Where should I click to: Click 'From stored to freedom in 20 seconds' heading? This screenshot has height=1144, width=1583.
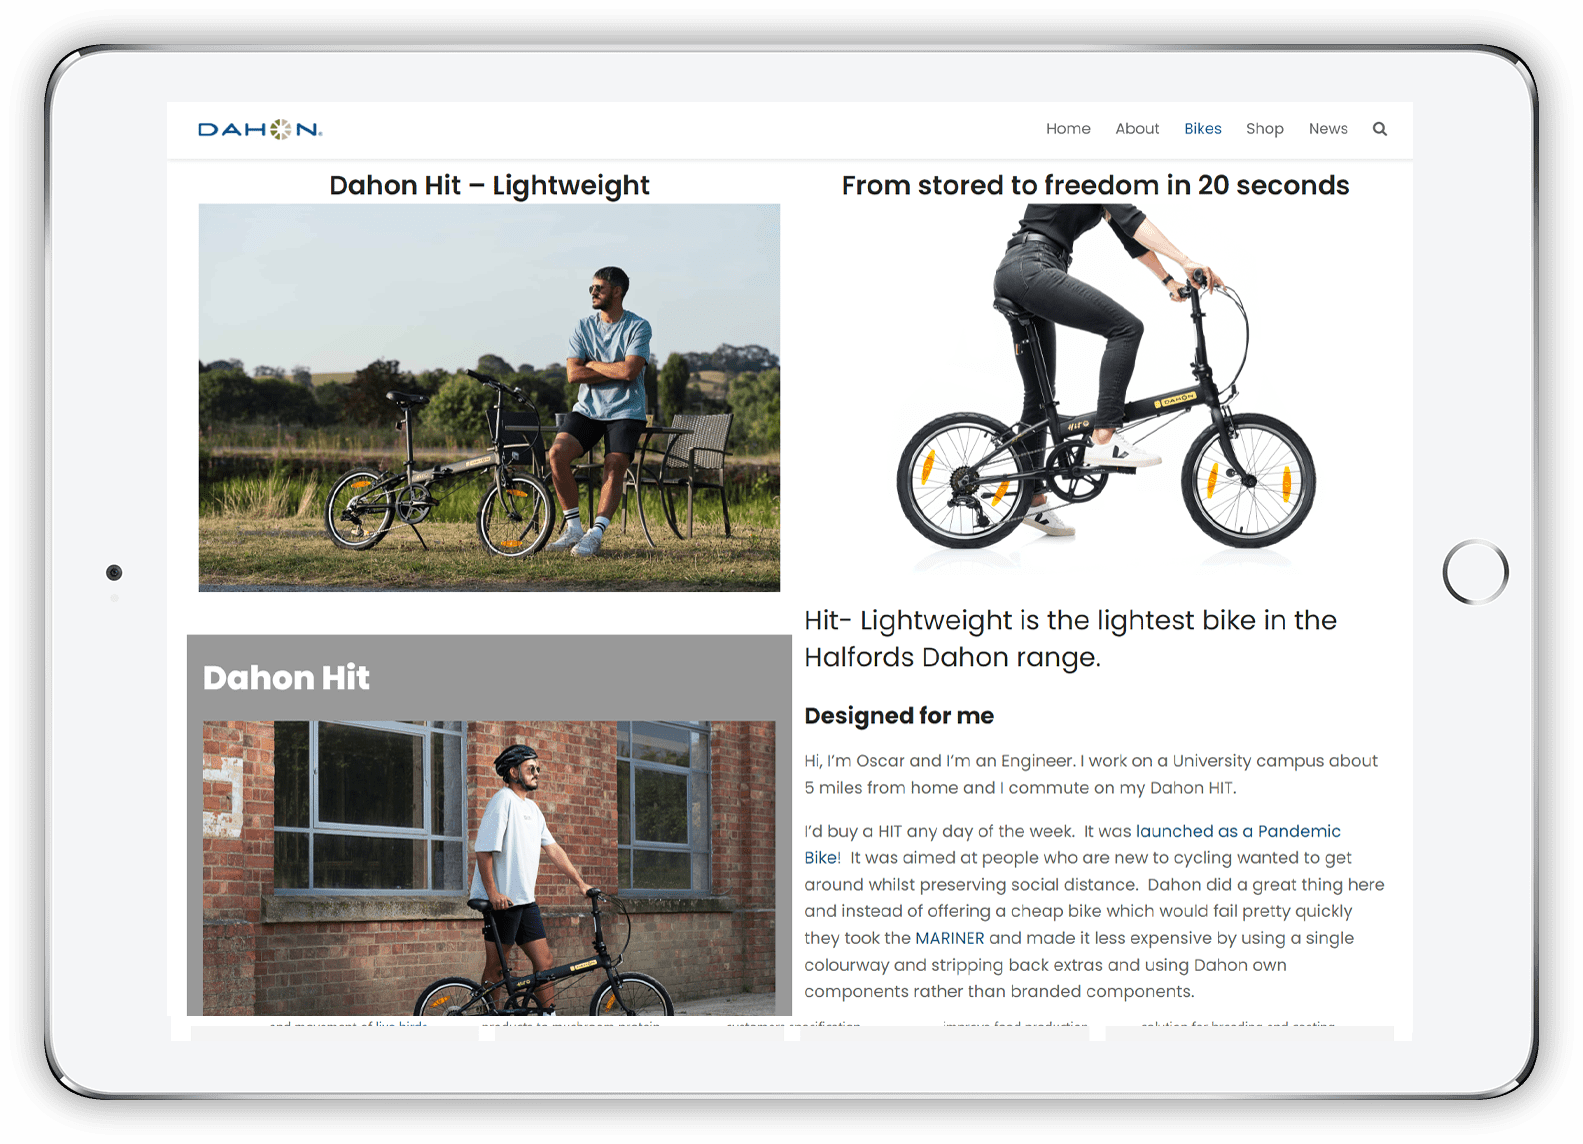[1095, 185]
